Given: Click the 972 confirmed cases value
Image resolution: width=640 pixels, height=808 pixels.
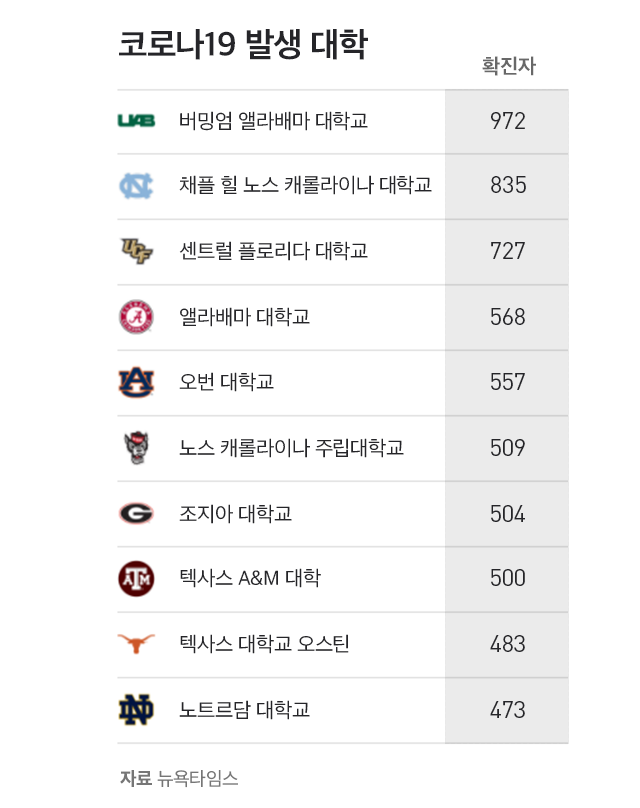Looking at the screenshot, I should click(x=508, y=121).
